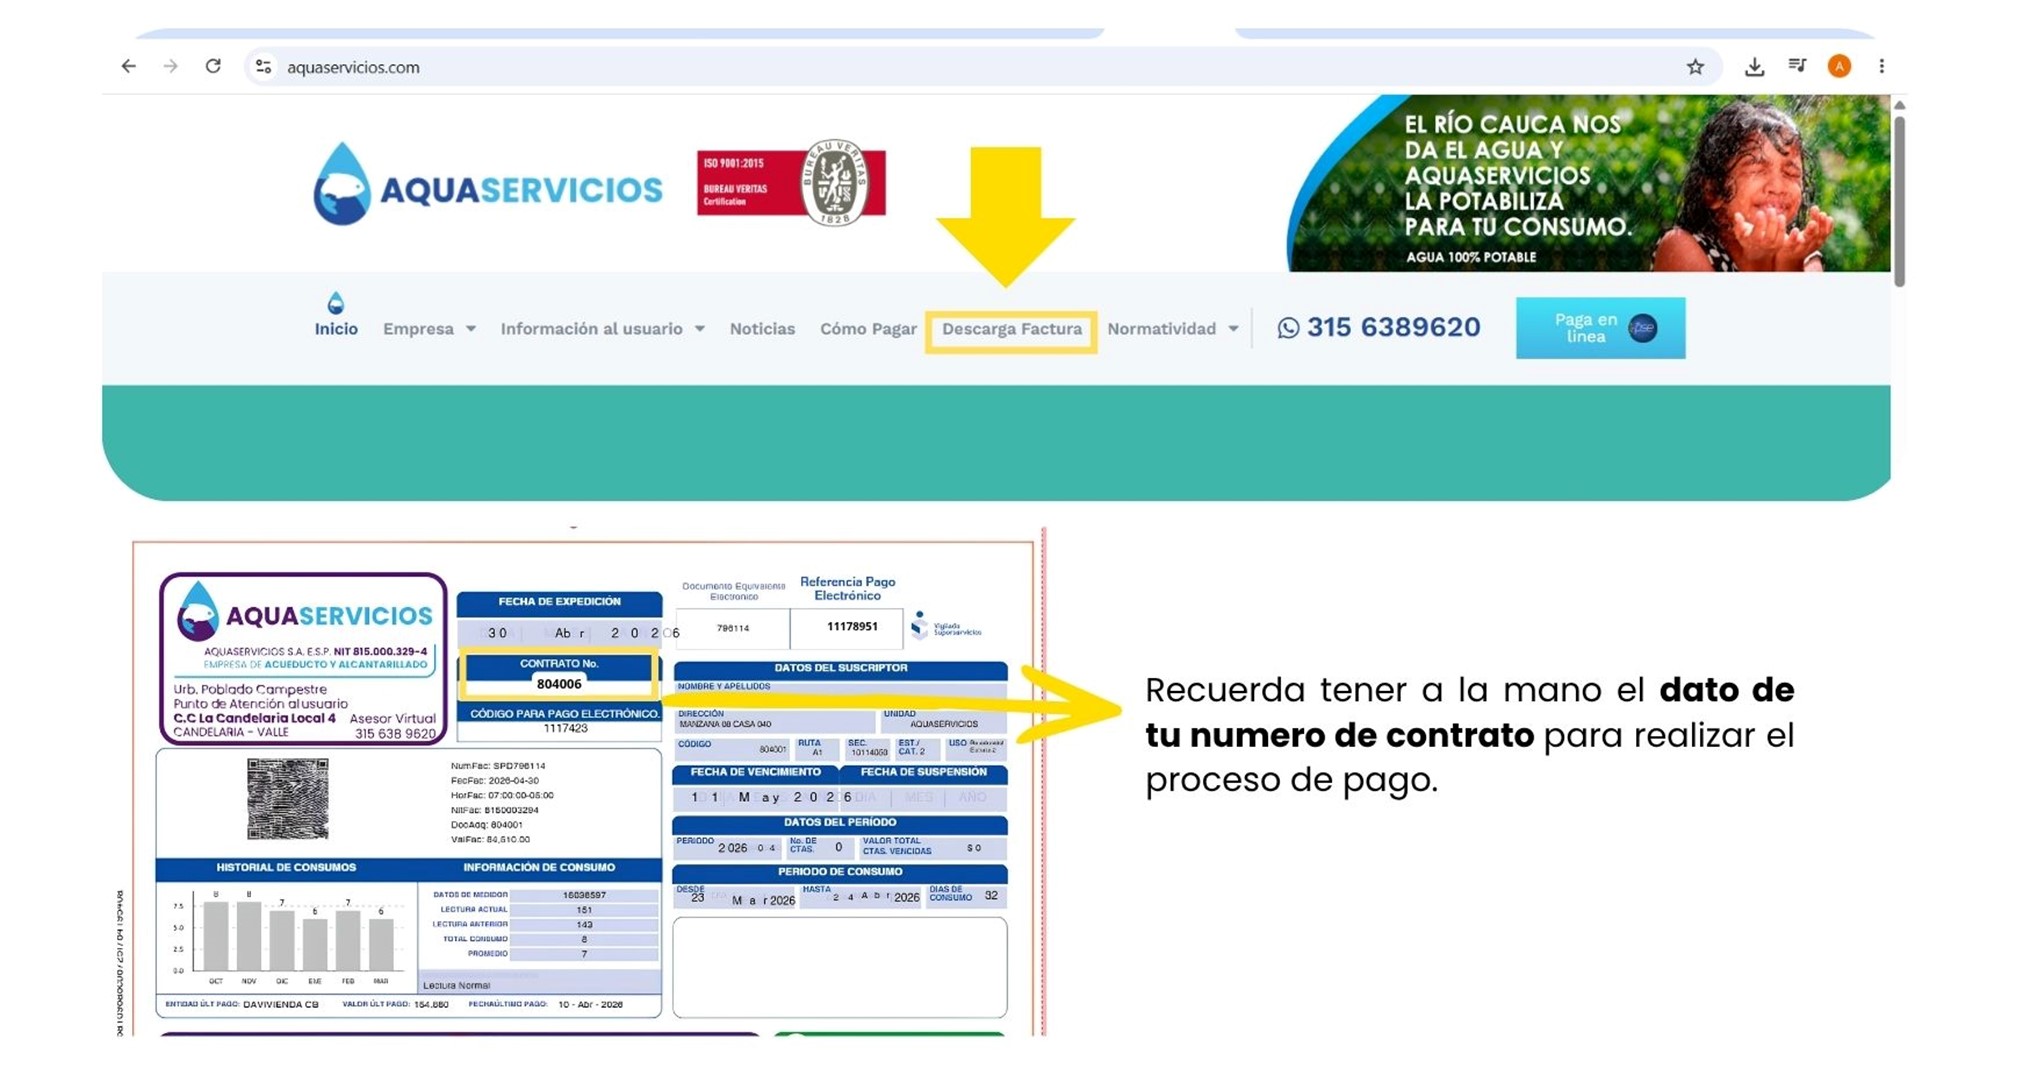Click the QR code on the bill

[x=288, y=799]
